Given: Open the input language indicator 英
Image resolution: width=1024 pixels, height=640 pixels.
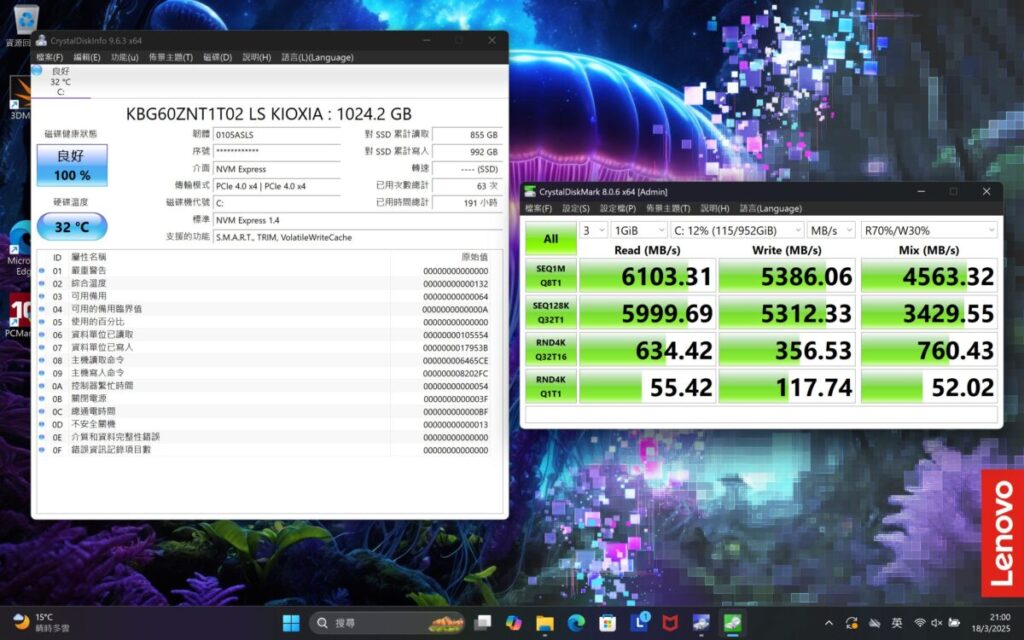Looking at the screenshot, I should coord(897,623).
